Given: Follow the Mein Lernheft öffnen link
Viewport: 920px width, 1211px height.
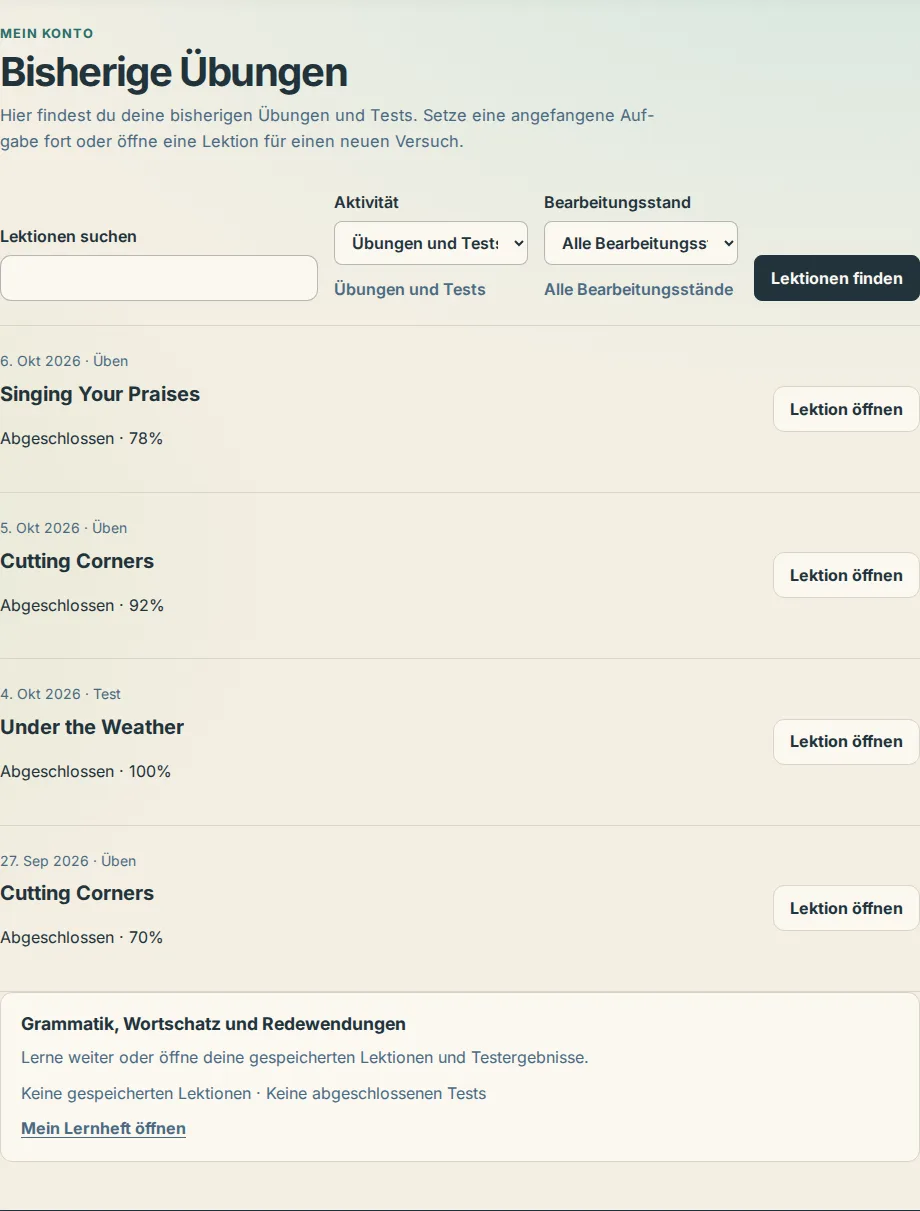Looking at the screenshot, I should click(x=104, y=1128).
